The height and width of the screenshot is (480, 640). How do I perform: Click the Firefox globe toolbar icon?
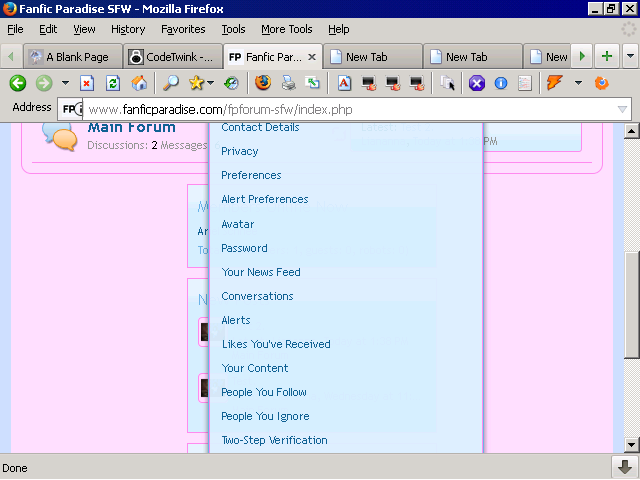(x=263, y=83)
